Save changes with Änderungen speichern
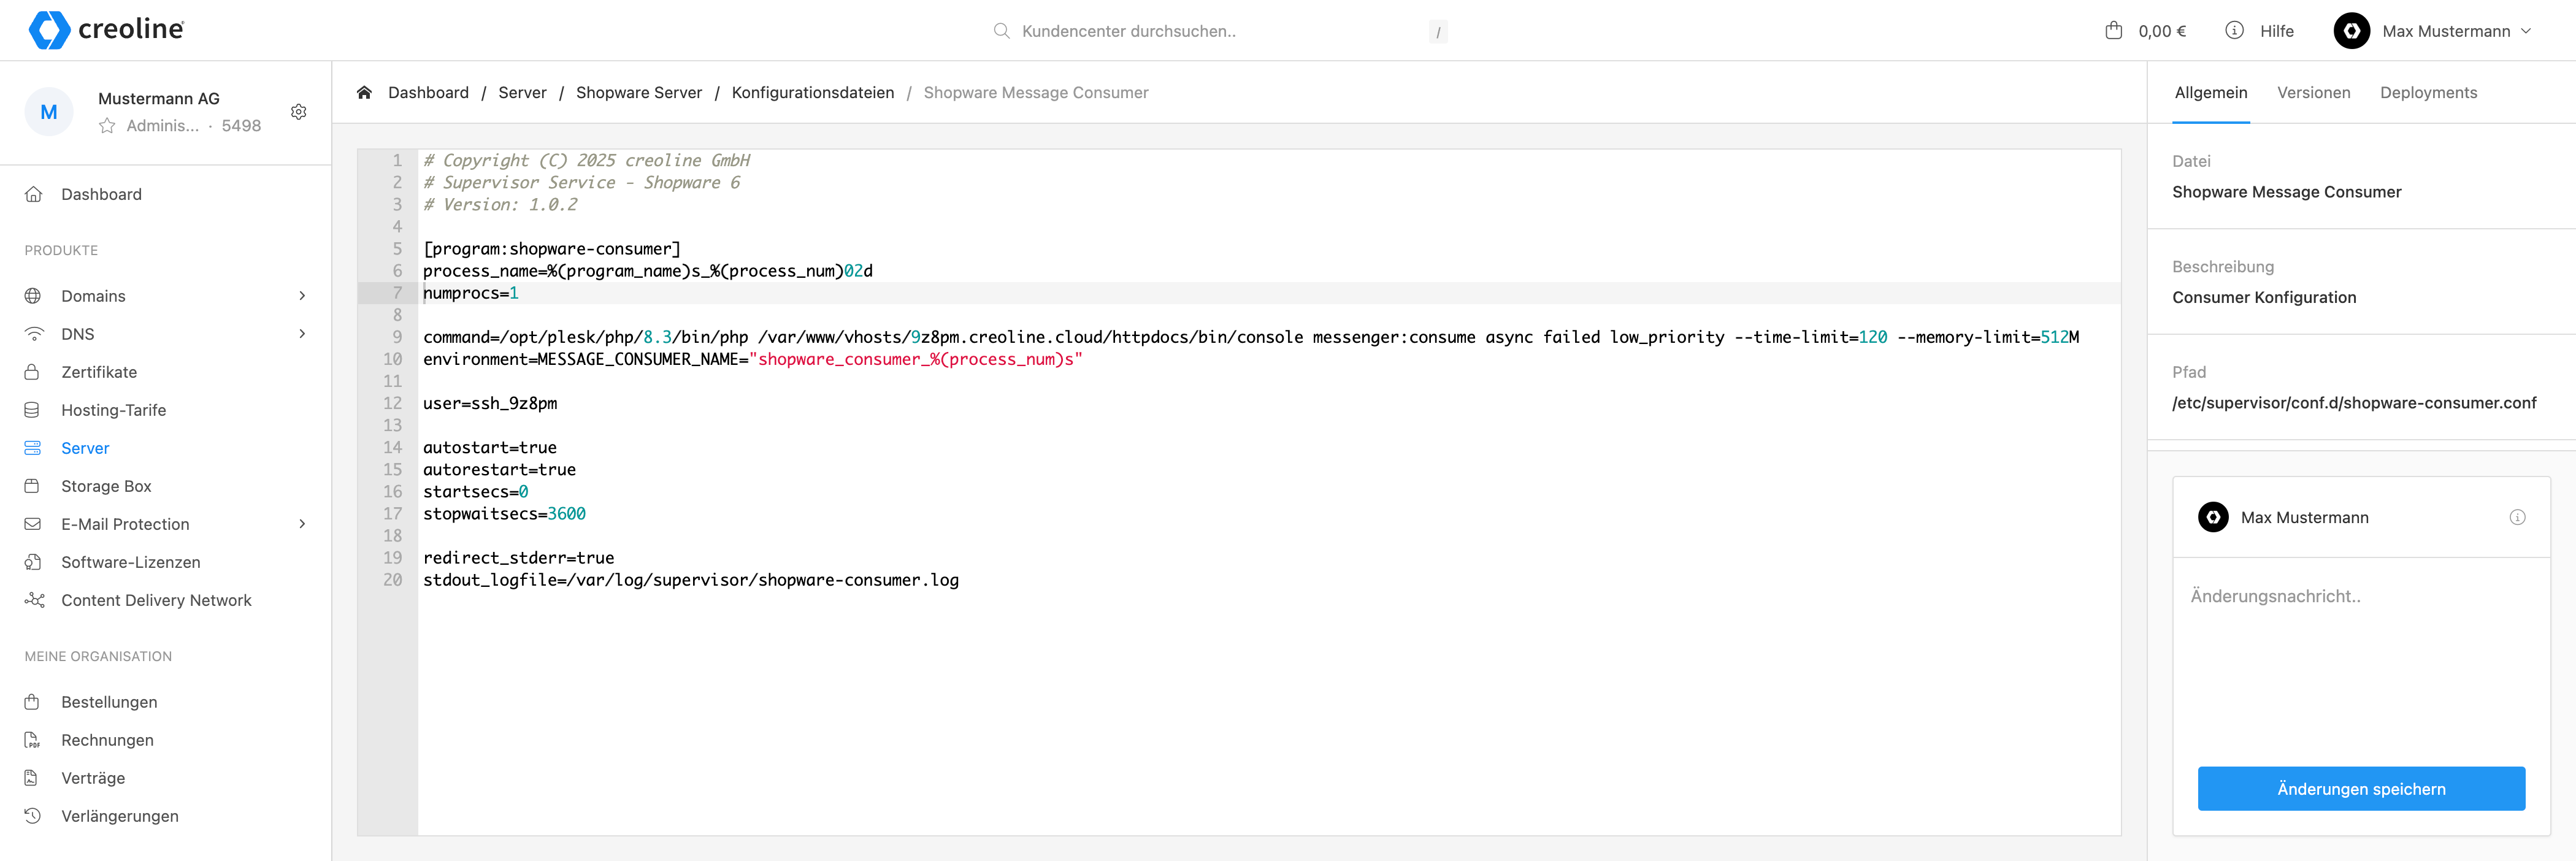This screenshot has width=2576, height=861. click(x=2361, y=789)
